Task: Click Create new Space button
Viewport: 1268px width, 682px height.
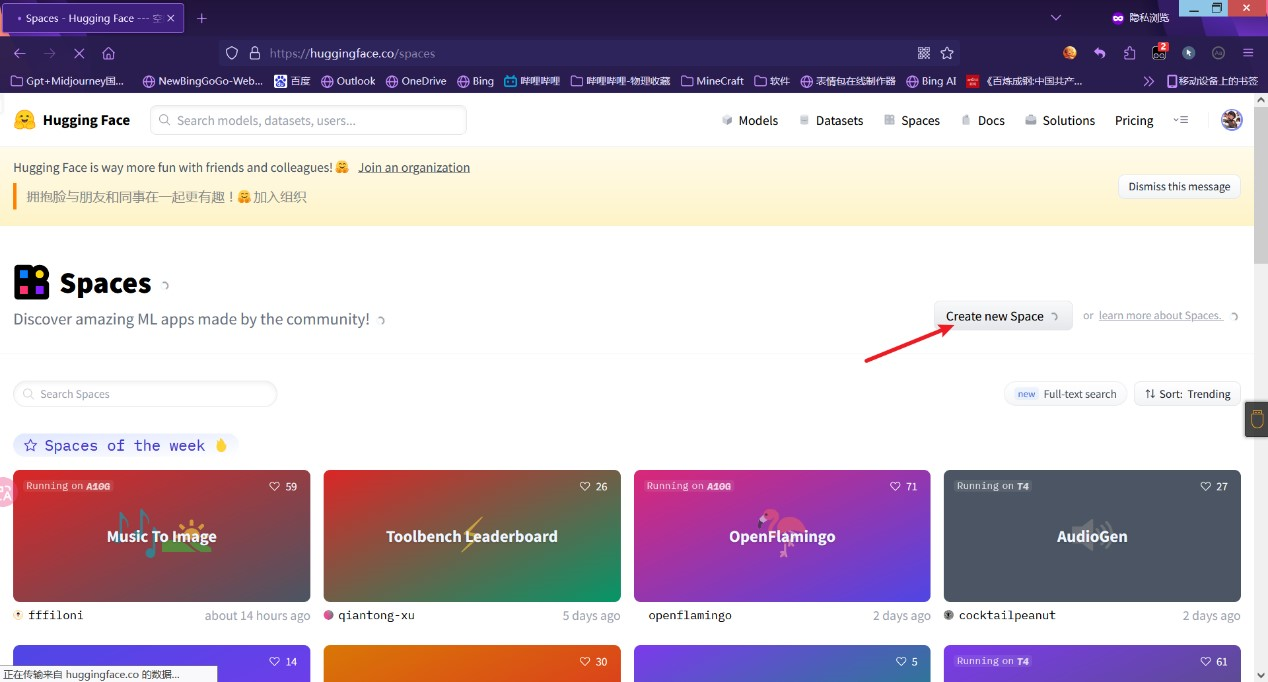Action: click(x=1003, y=316)
